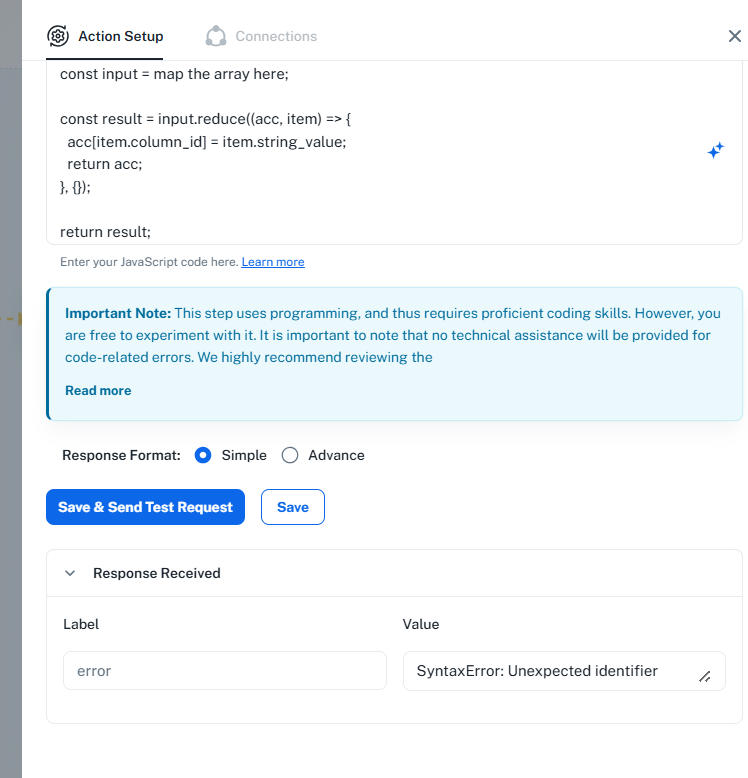Select the Advance response format
Screen dimensions: 748x778
[290, 455]
